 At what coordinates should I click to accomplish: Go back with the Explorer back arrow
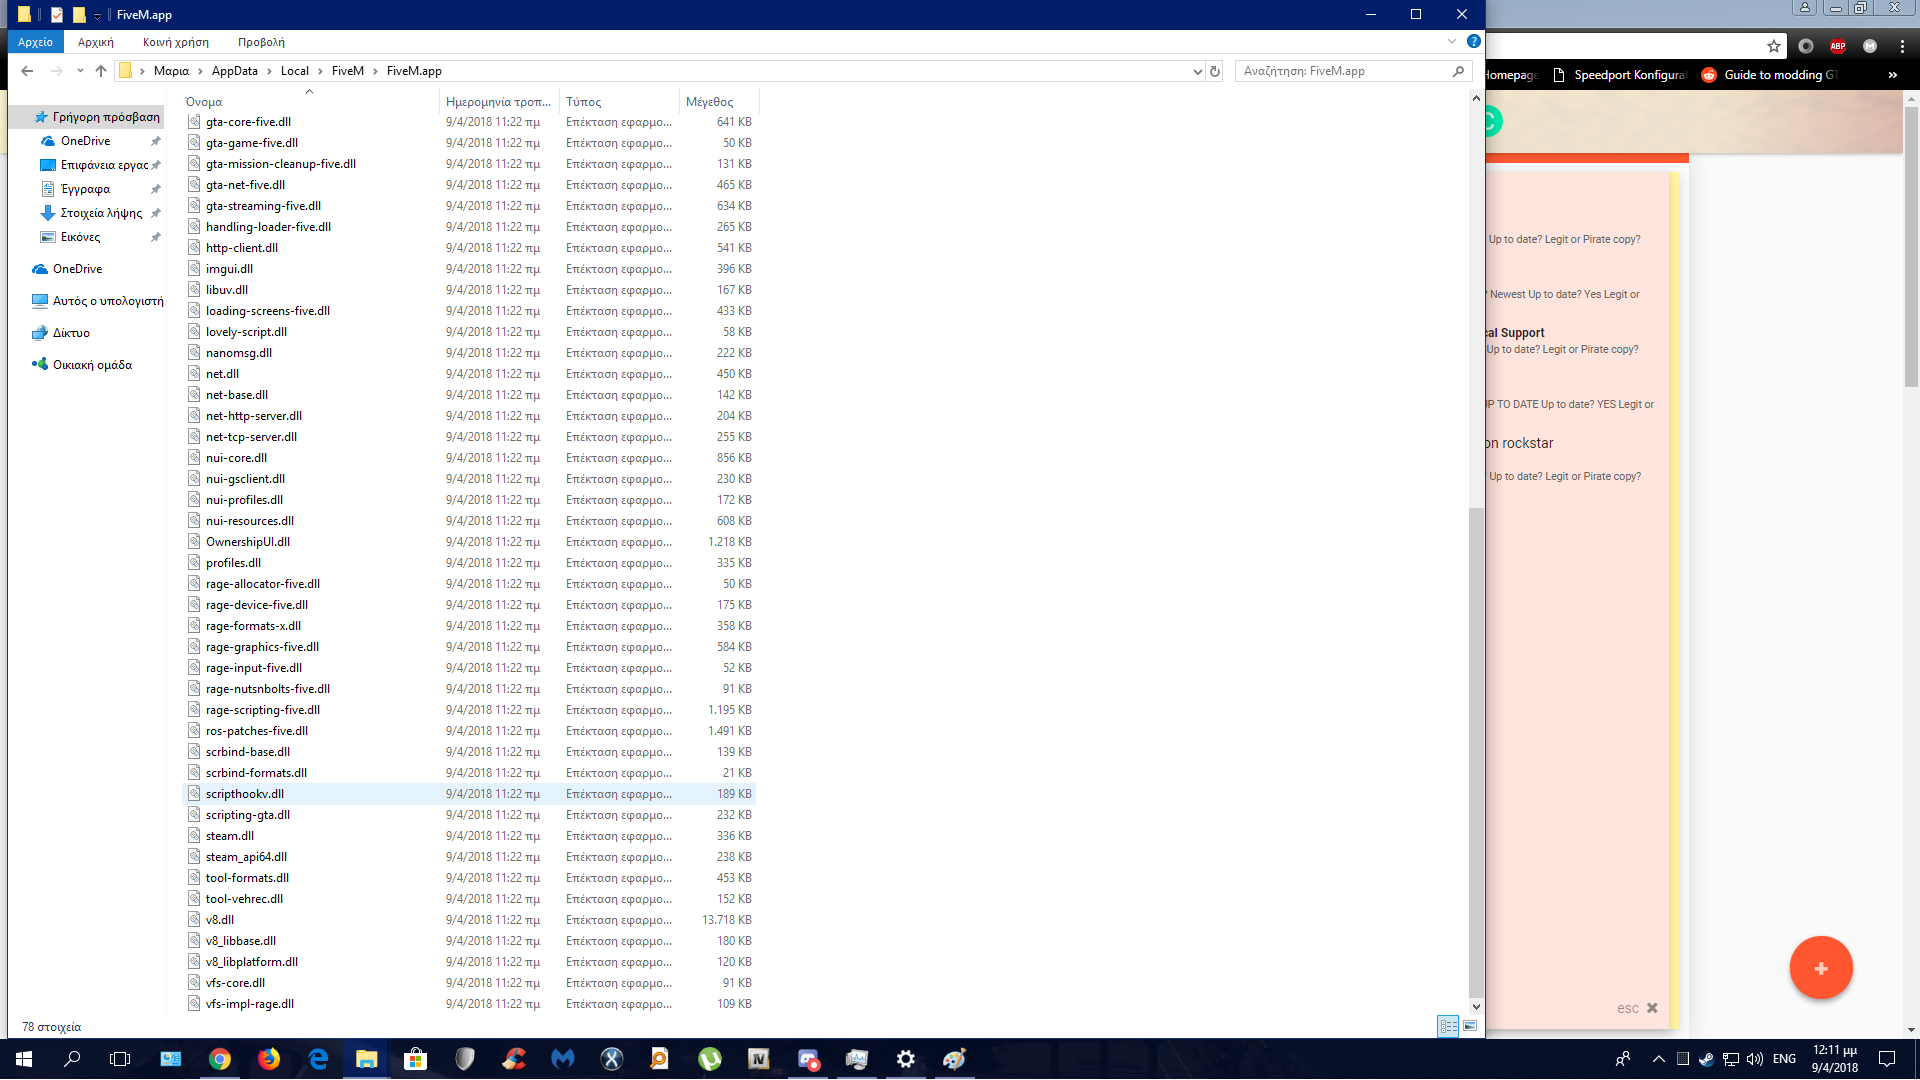pos(27,71)
